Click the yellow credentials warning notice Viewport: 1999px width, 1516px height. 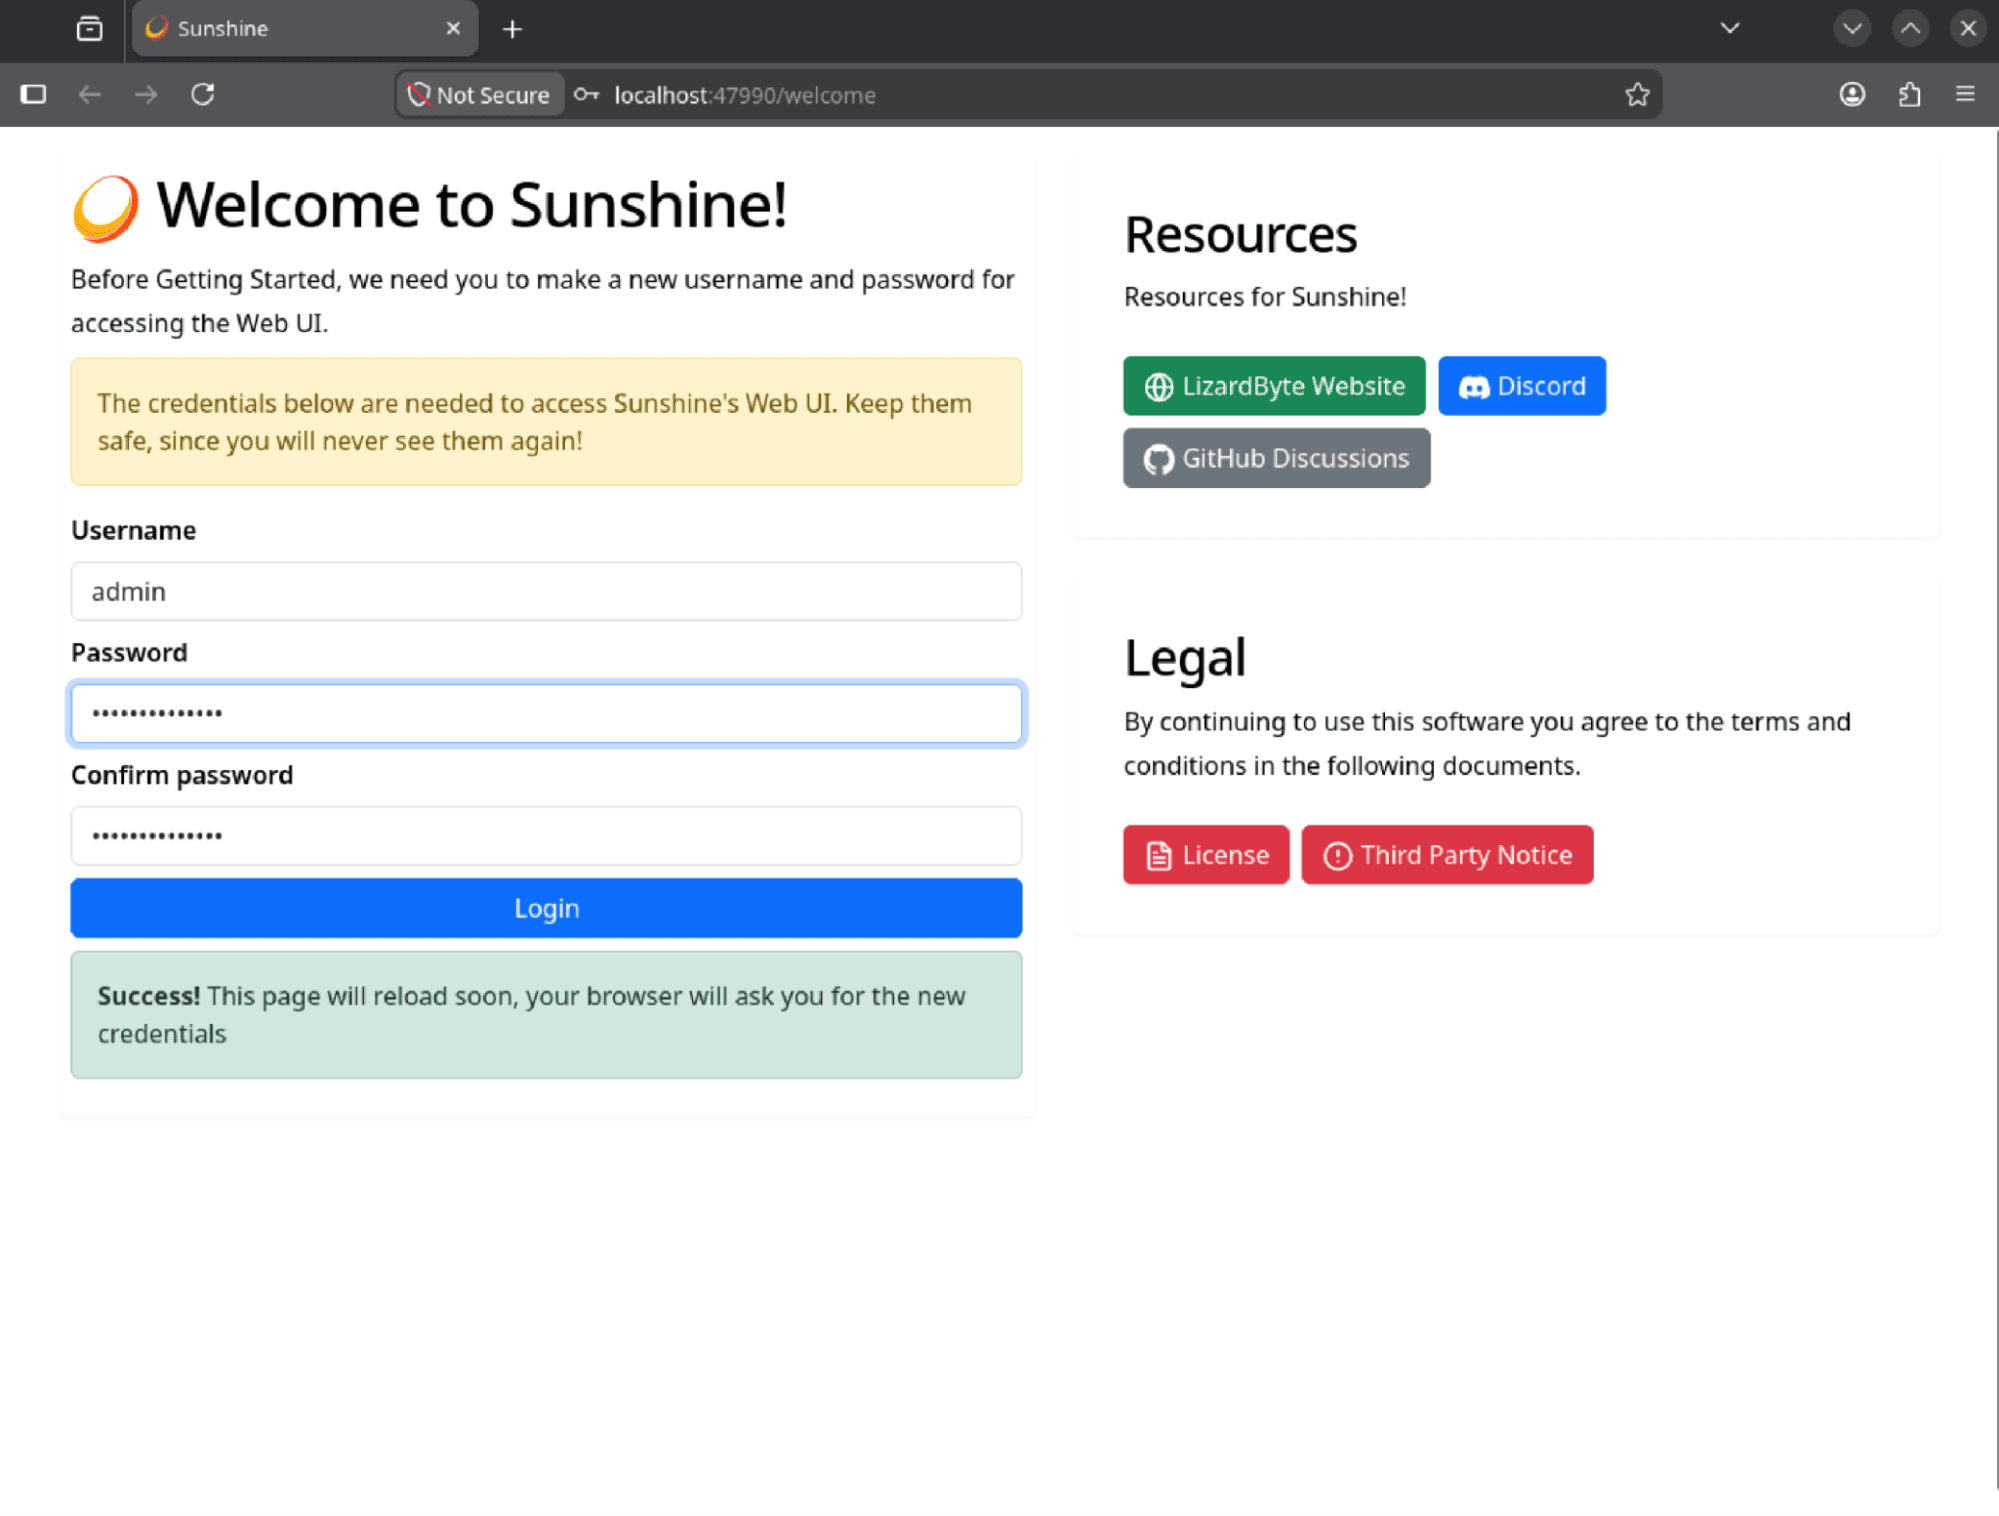pos(546,422)
